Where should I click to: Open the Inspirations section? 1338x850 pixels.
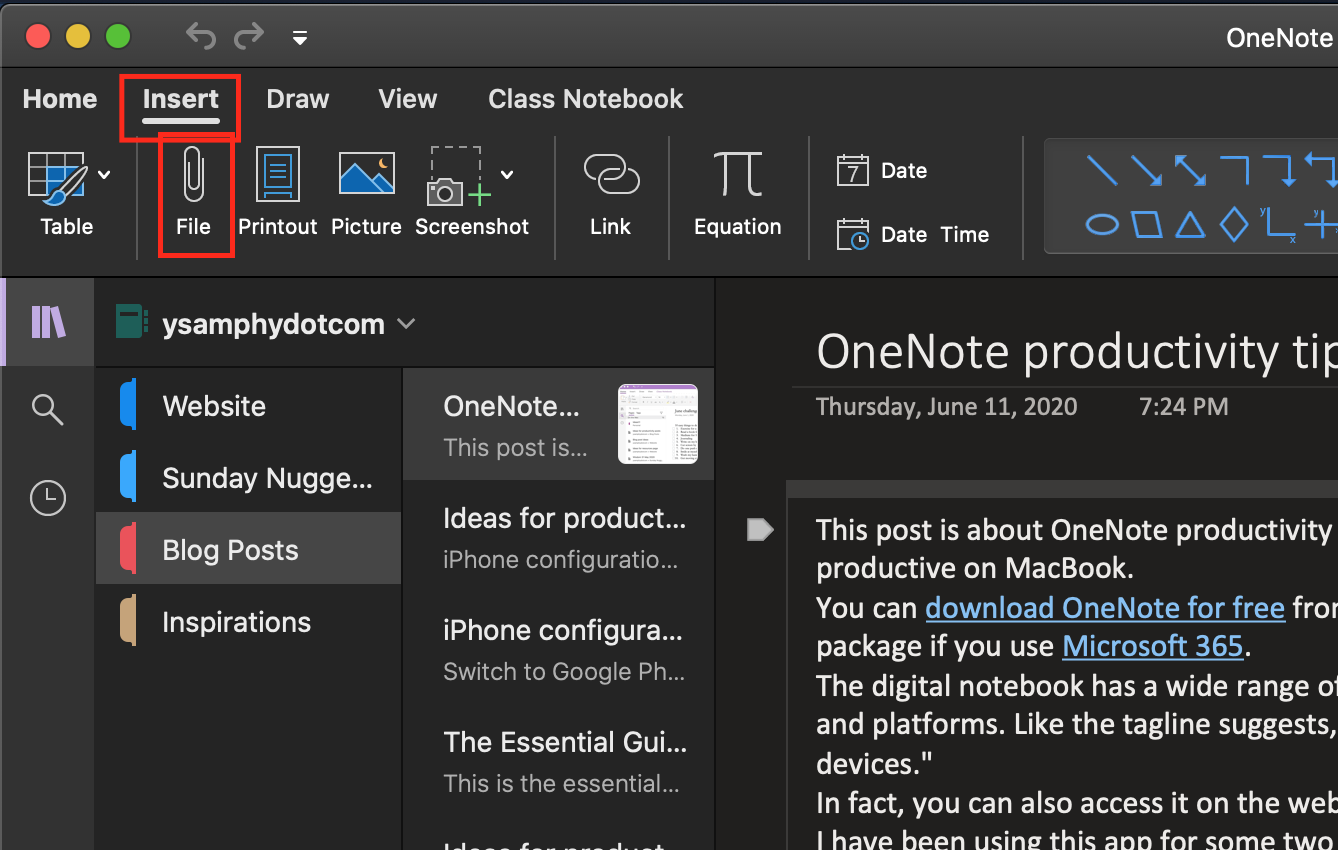click(x=249, y=622)
